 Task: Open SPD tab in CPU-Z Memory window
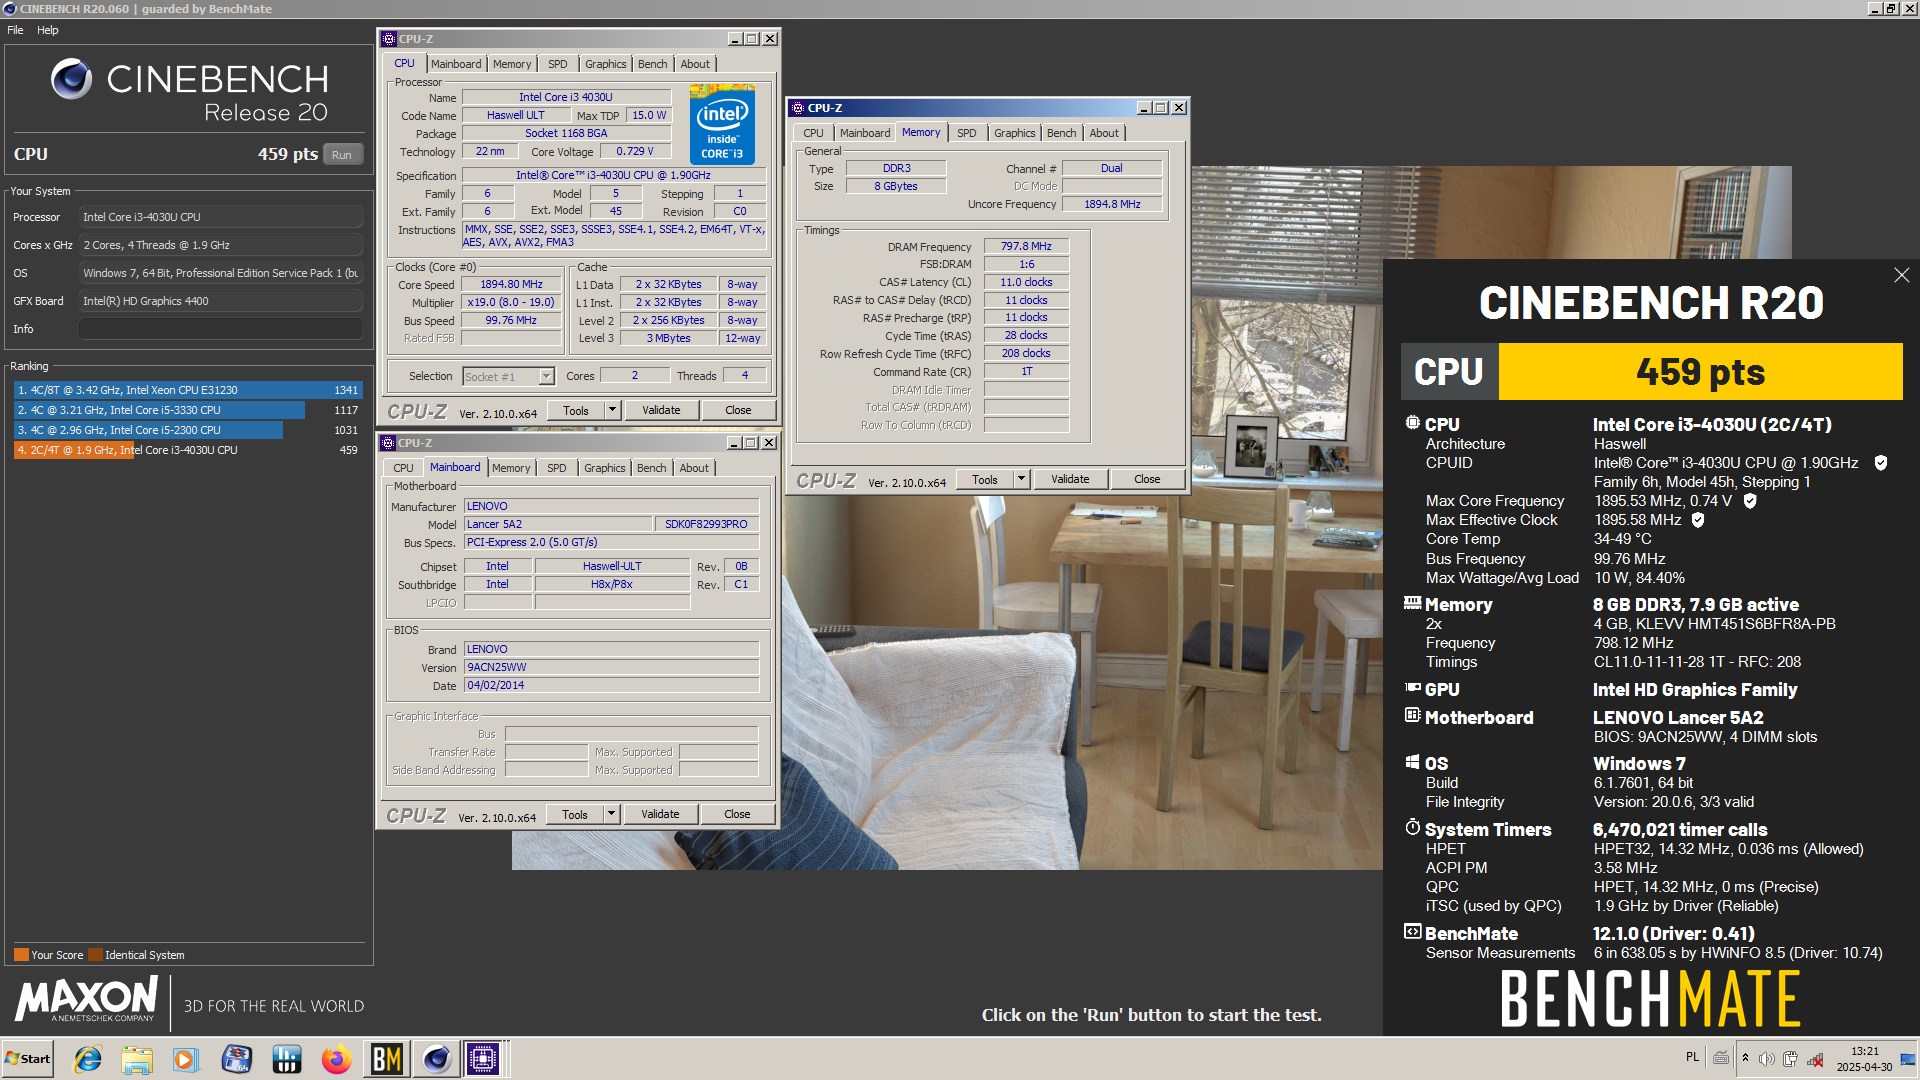click(967, 133)
